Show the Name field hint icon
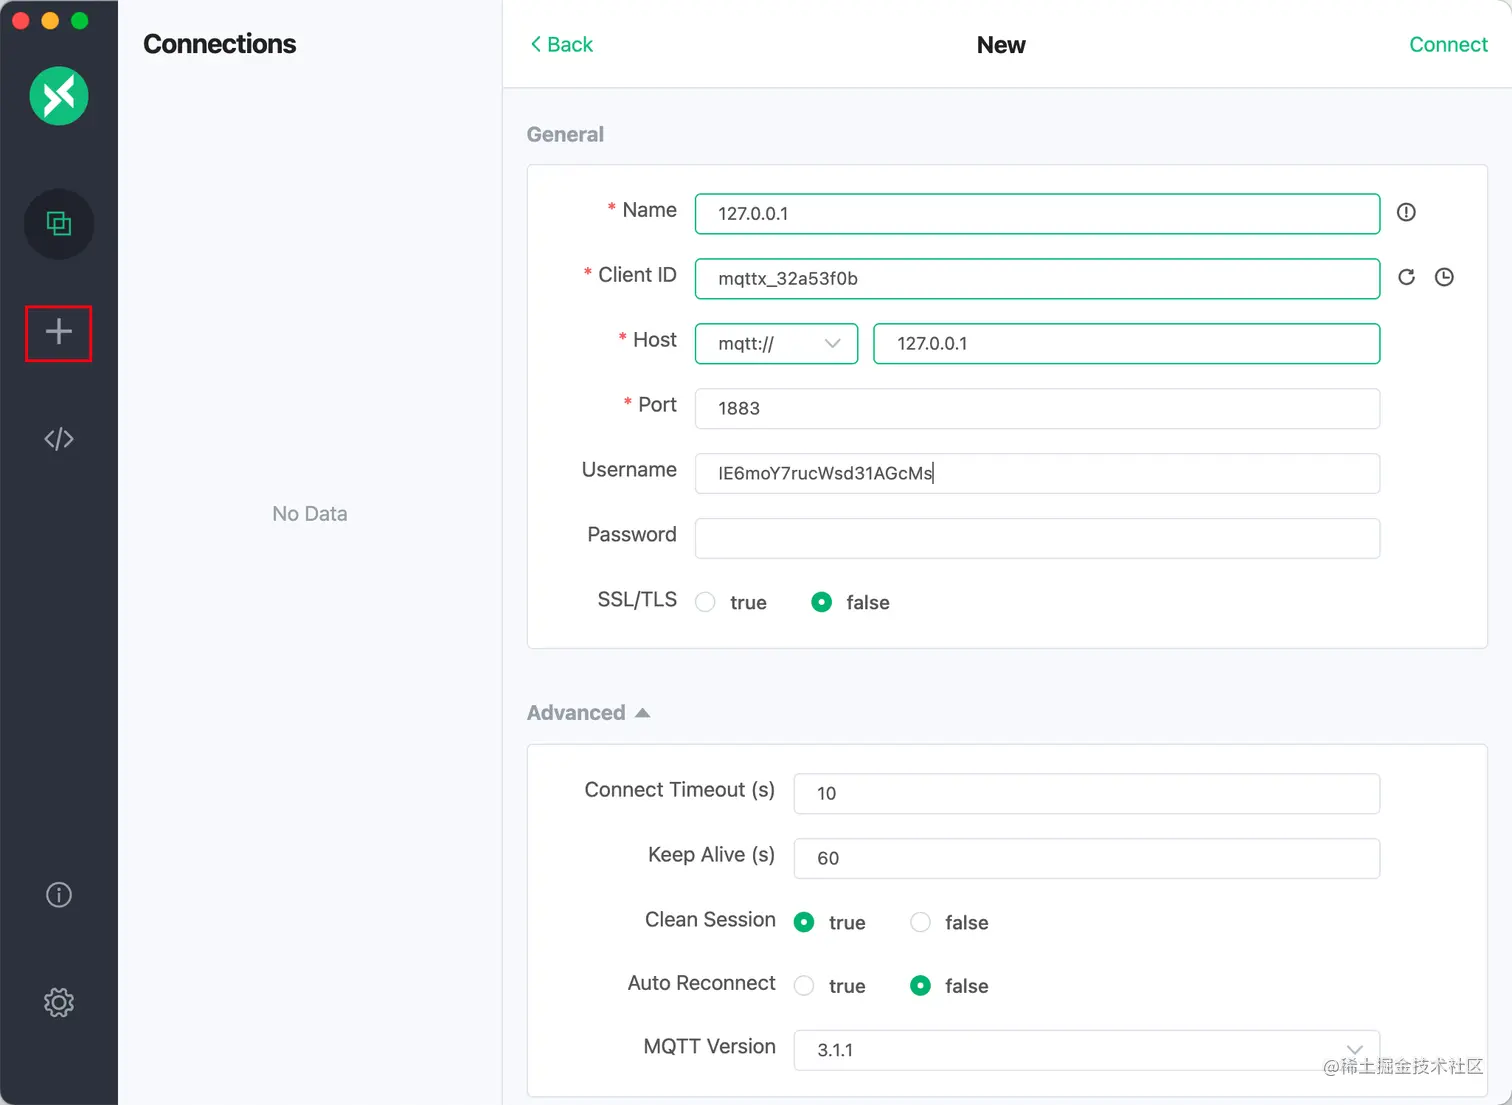 point(1406,212)
